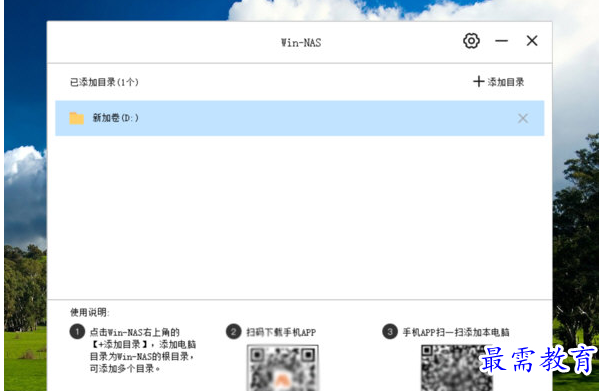Click the folder icon of 新加卷 (D:)

pos(77,118)
